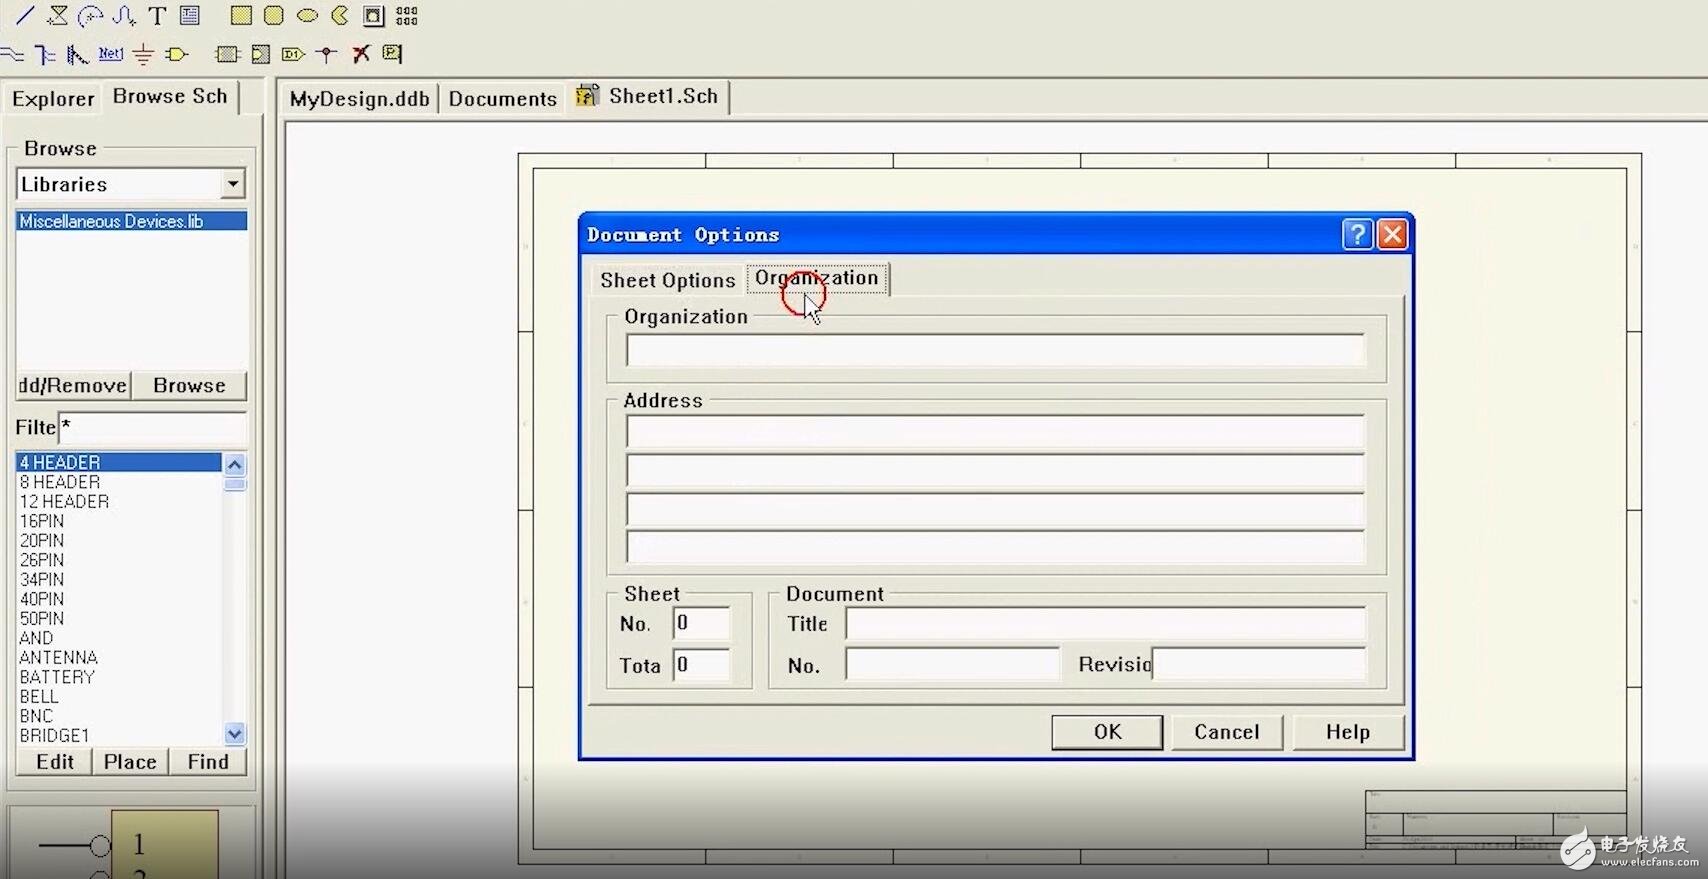Viewport: 1708px width, 879px height.
Task: Open the Sheet1.Sch document tab
Action: tap(648, 96)
